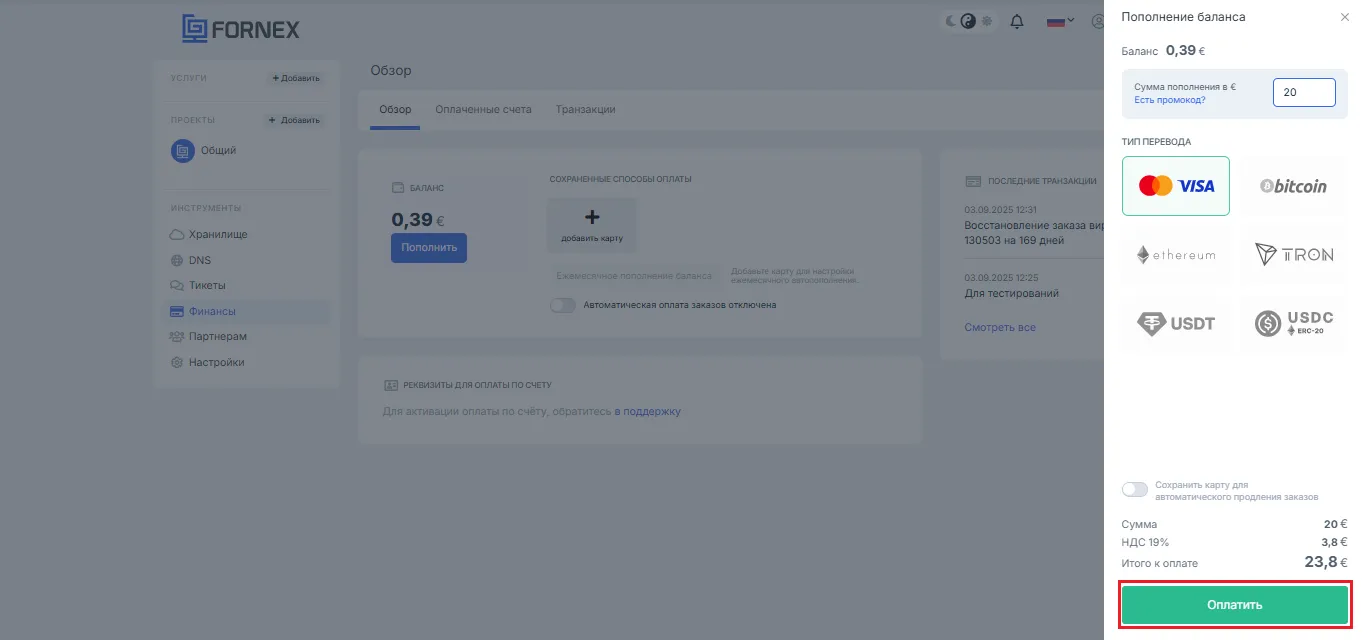This screenshot has width=1366, height=640.
Task: Open the Russian flag language dropdown
Action: 1060,21
